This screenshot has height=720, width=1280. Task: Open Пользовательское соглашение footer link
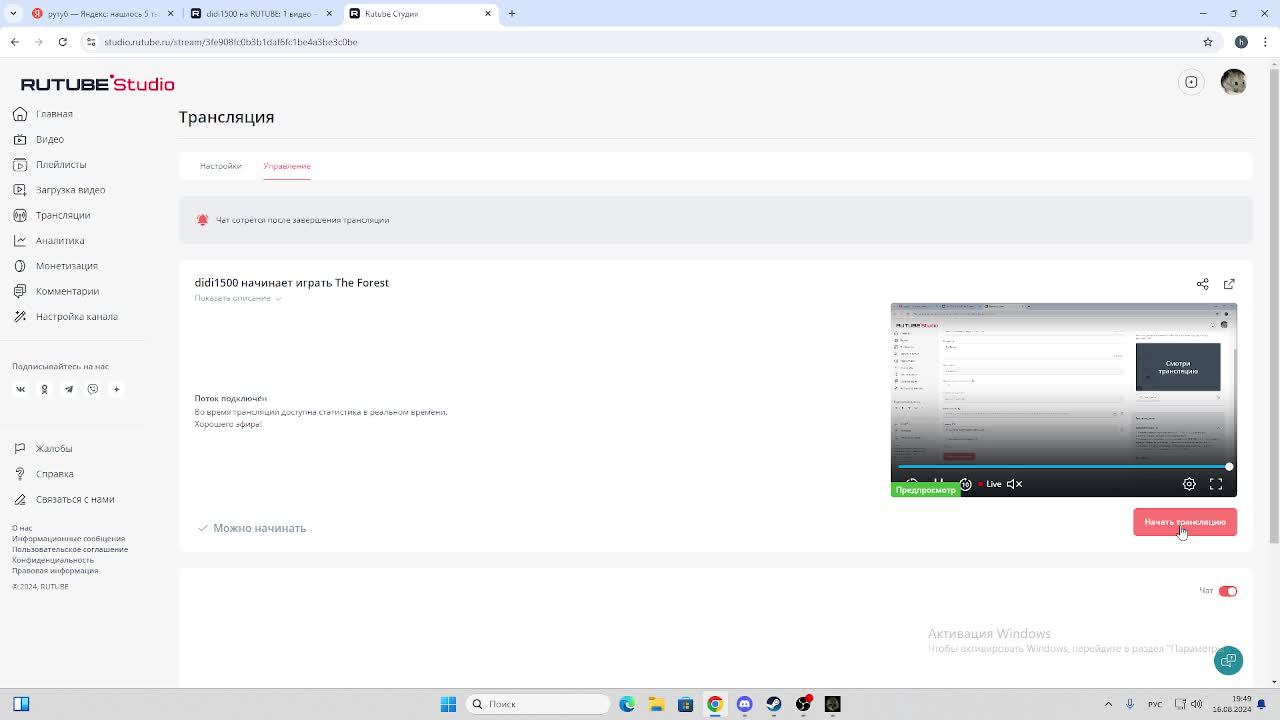(x=70, y=549)
